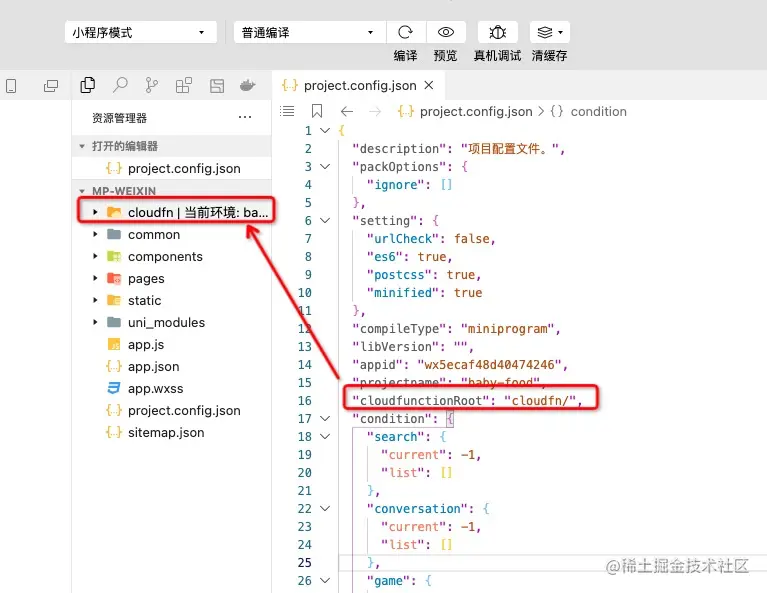Image resolution: width=767 pixels, height=593 pixels.
Task: Select project.config.json under open editors
Action: click(x=172, y=168)
